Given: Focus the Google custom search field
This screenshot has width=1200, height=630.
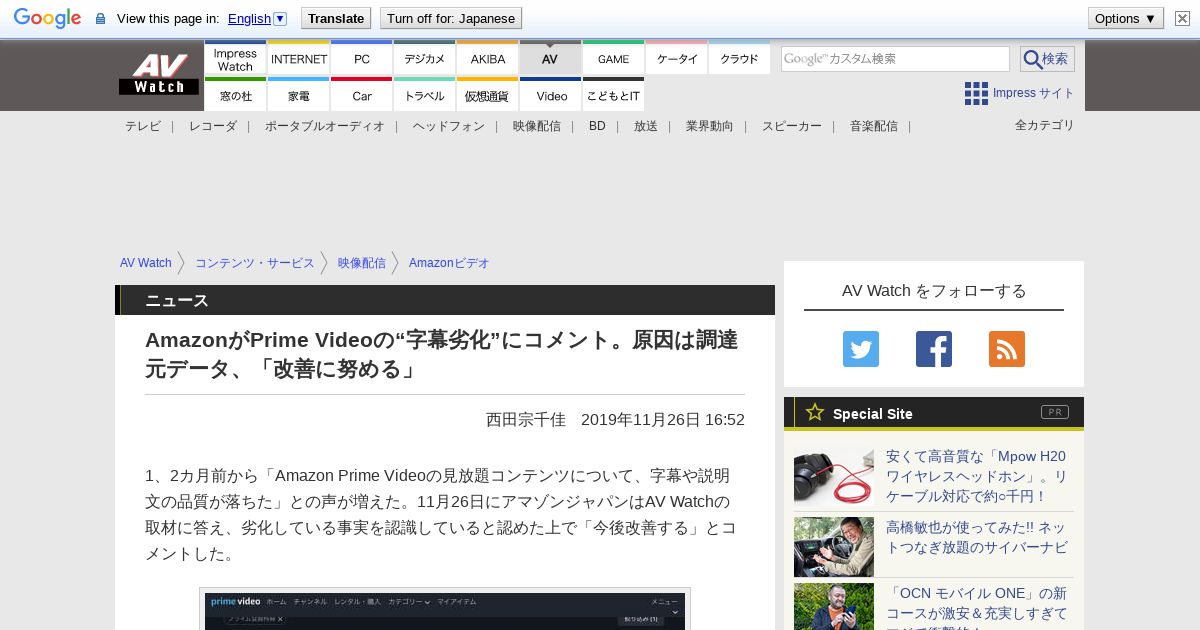Looking at the screenshot, I should (x=895, y=59).
